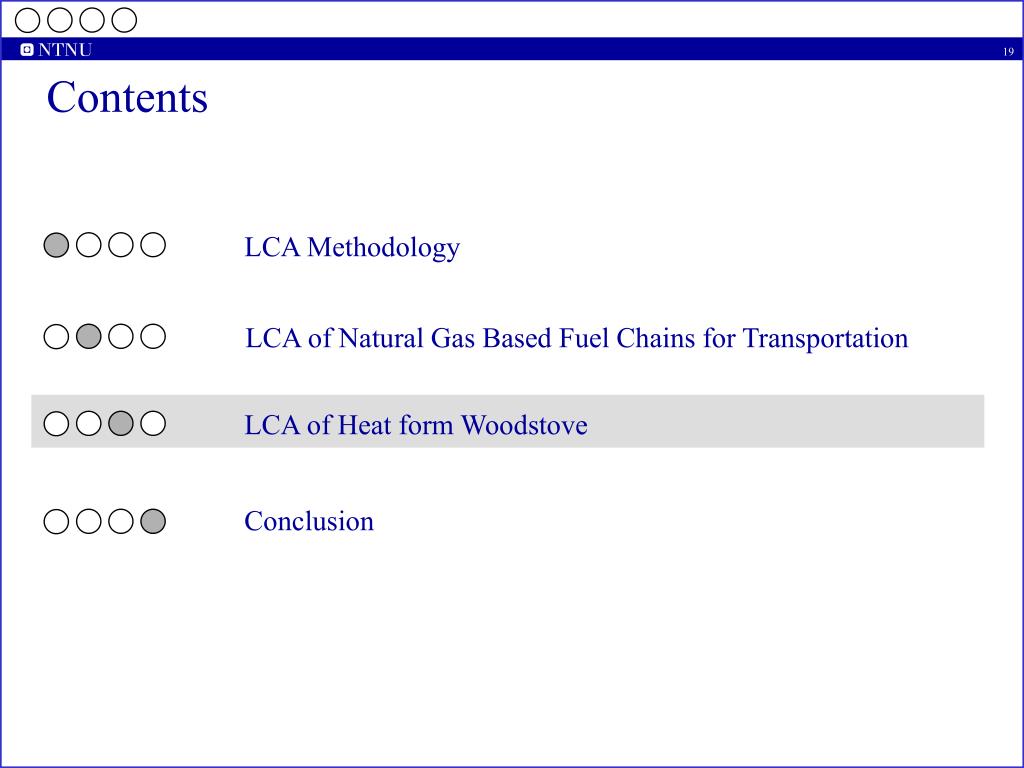Screen dimensions: 1024x768
Task: Click NTNU text in the blue header
Action: point(65,50)
